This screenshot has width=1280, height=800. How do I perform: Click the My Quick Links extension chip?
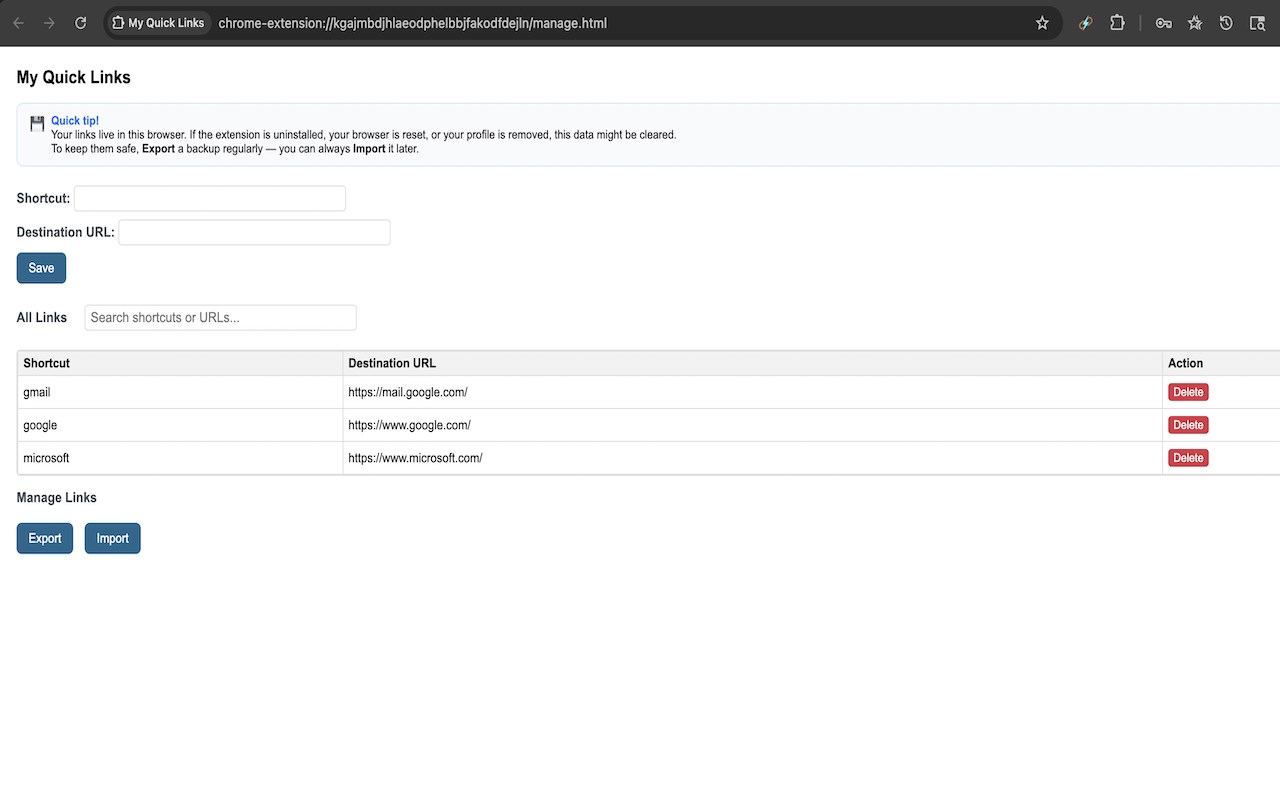159,23
